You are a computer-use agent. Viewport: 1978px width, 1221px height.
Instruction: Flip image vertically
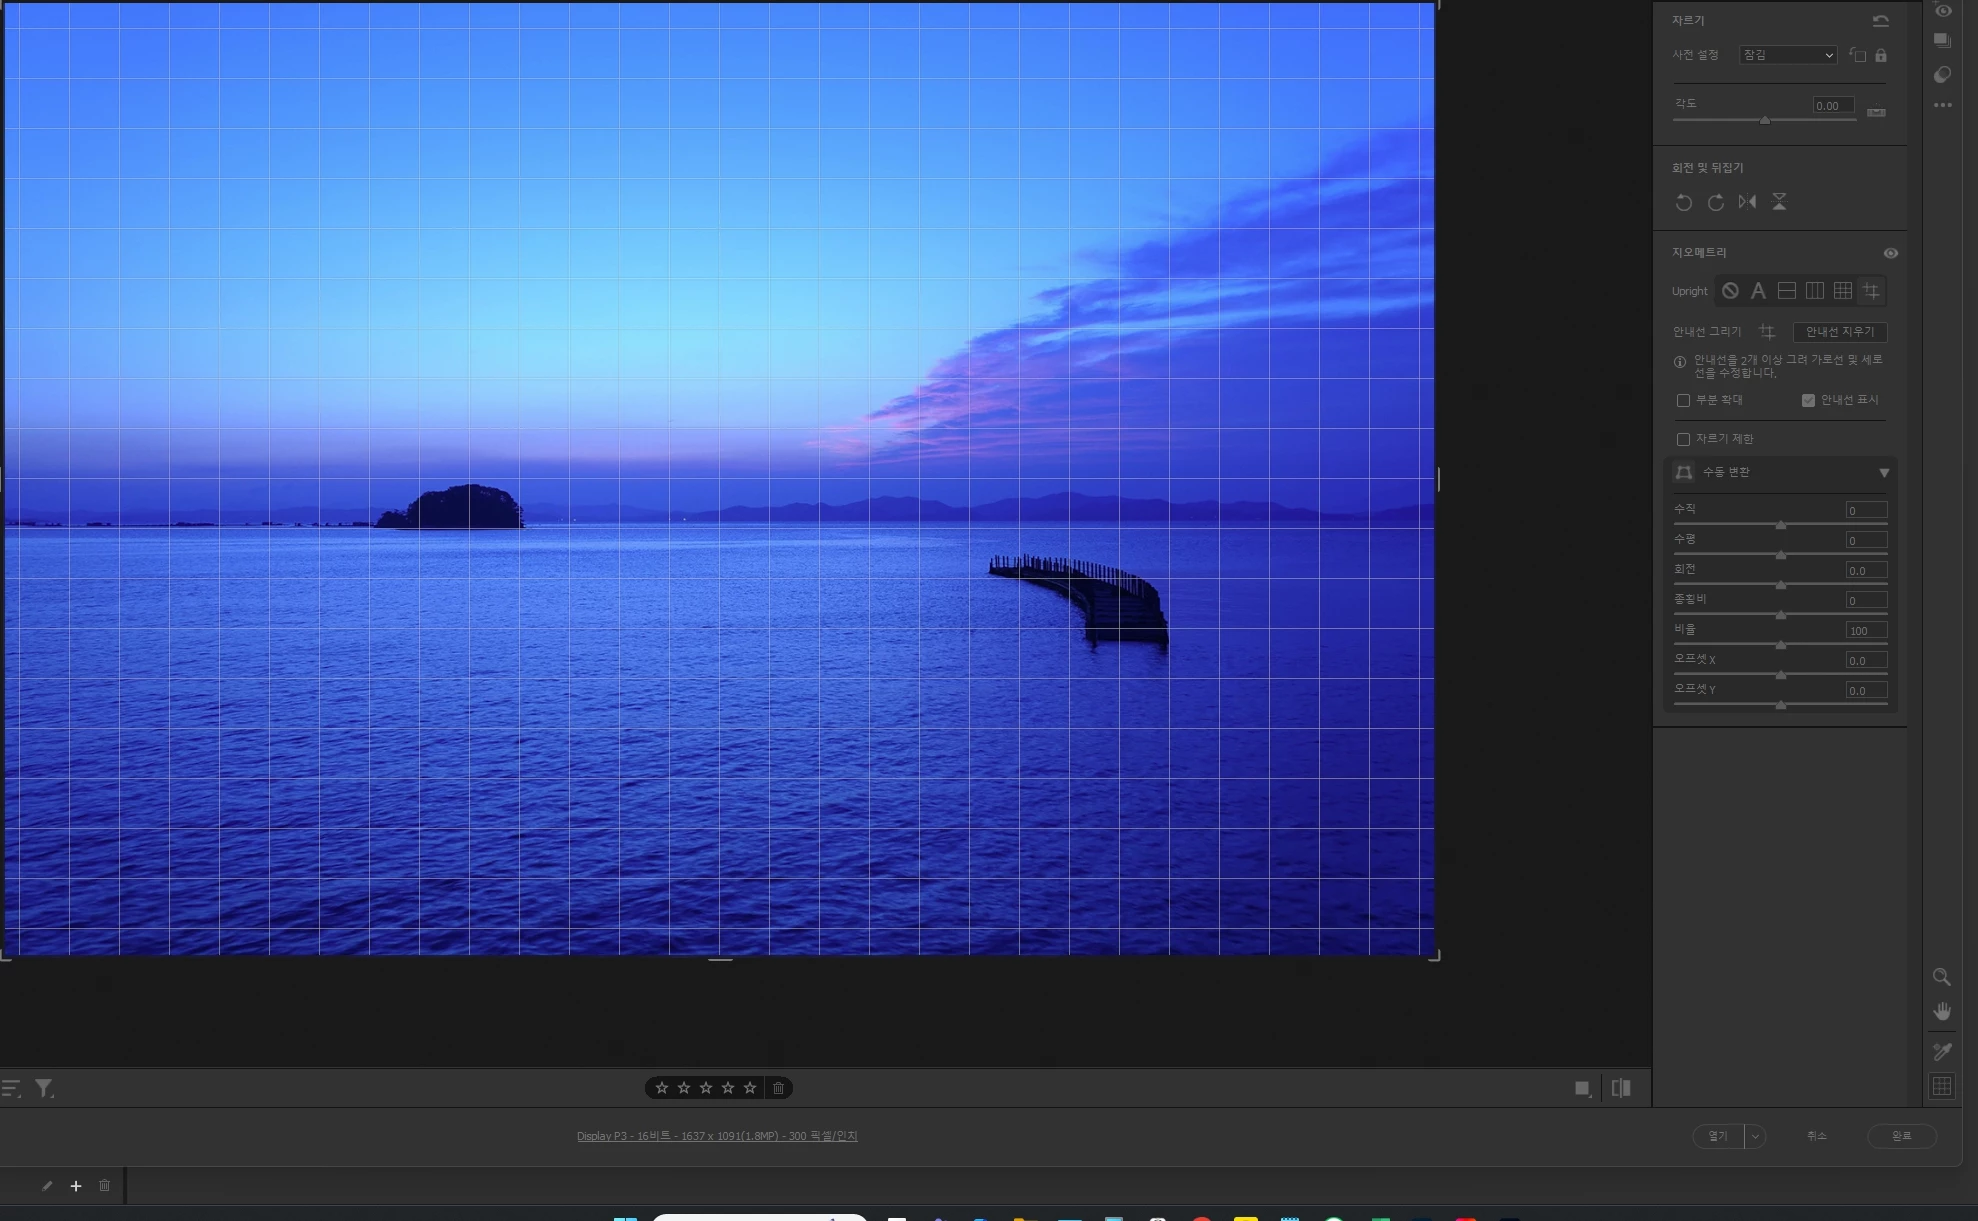[1779, 202]
